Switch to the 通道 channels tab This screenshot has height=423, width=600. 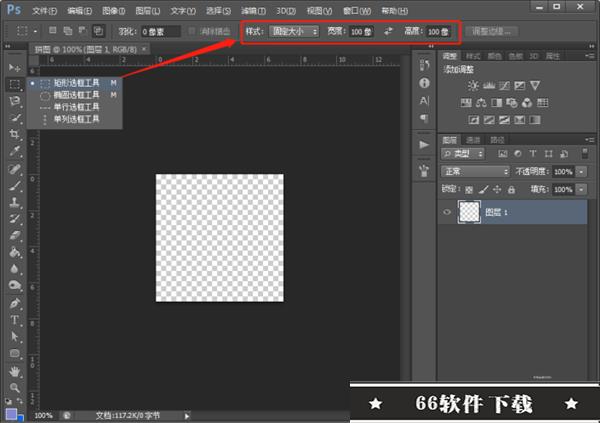point(473,140)
